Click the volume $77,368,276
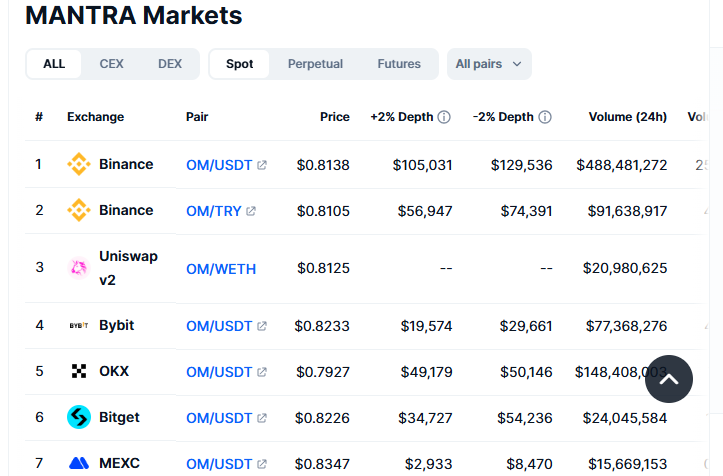The height and width of the screenshot is (476, 723). click(x=626, y=326)
